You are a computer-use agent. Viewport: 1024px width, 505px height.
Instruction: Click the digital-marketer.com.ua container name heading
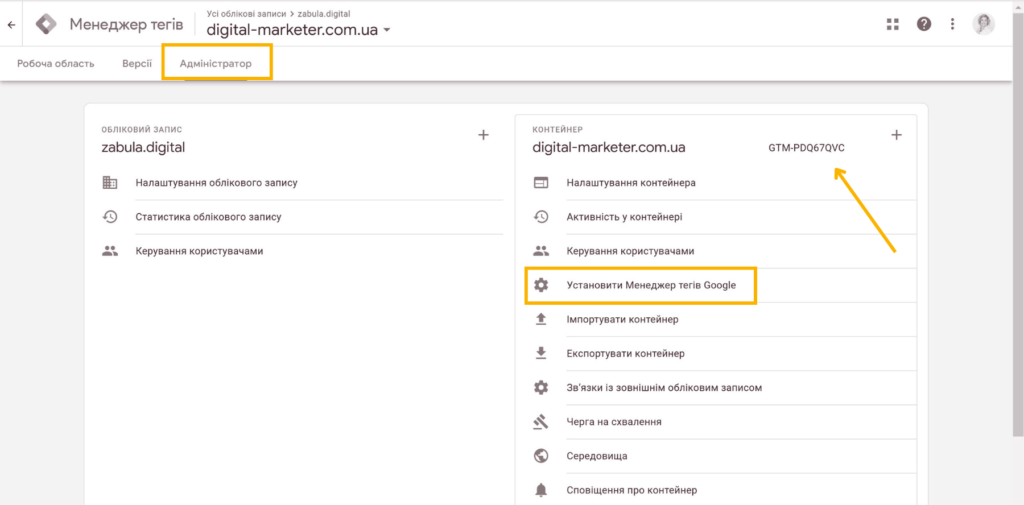(x=609, y=148)
